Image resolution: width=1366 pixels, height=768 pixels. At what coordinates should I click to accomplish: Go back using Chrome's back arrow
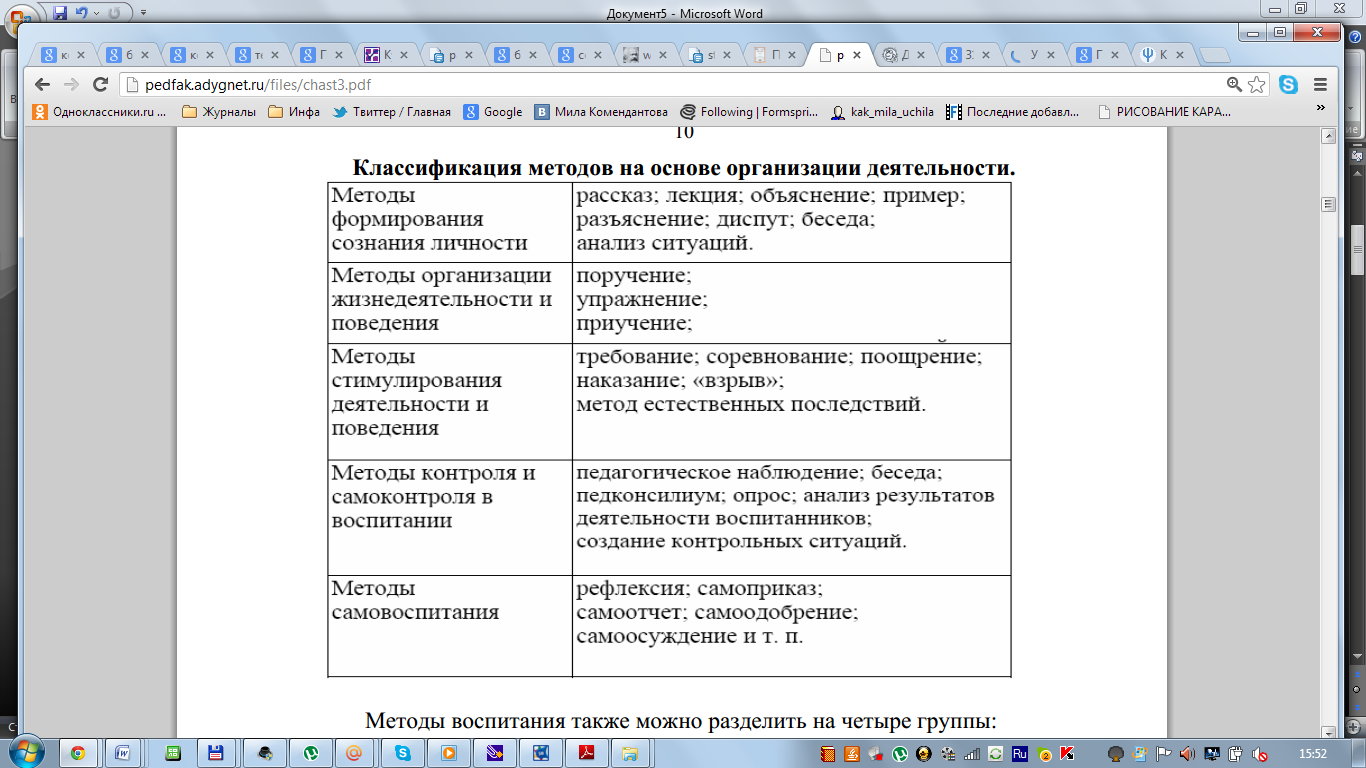tap(42, 85)
